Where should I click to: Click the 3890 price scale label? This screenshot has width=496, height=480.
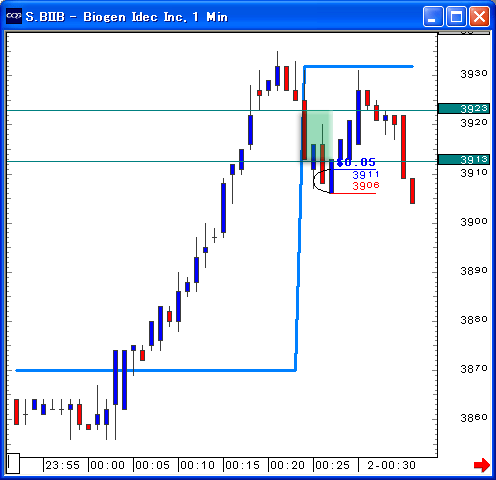pyautogui.click(x=474, y=271)
